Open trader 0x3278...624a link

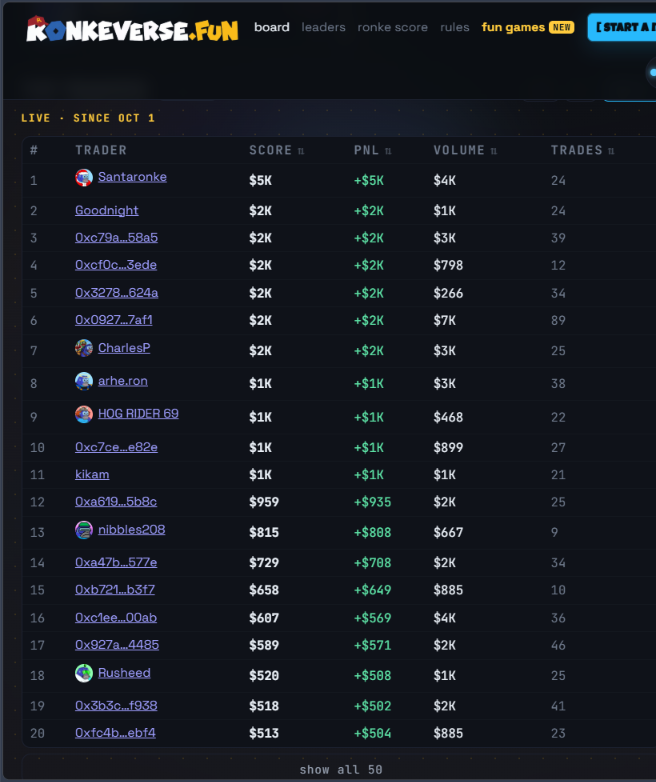coord(116,293)
